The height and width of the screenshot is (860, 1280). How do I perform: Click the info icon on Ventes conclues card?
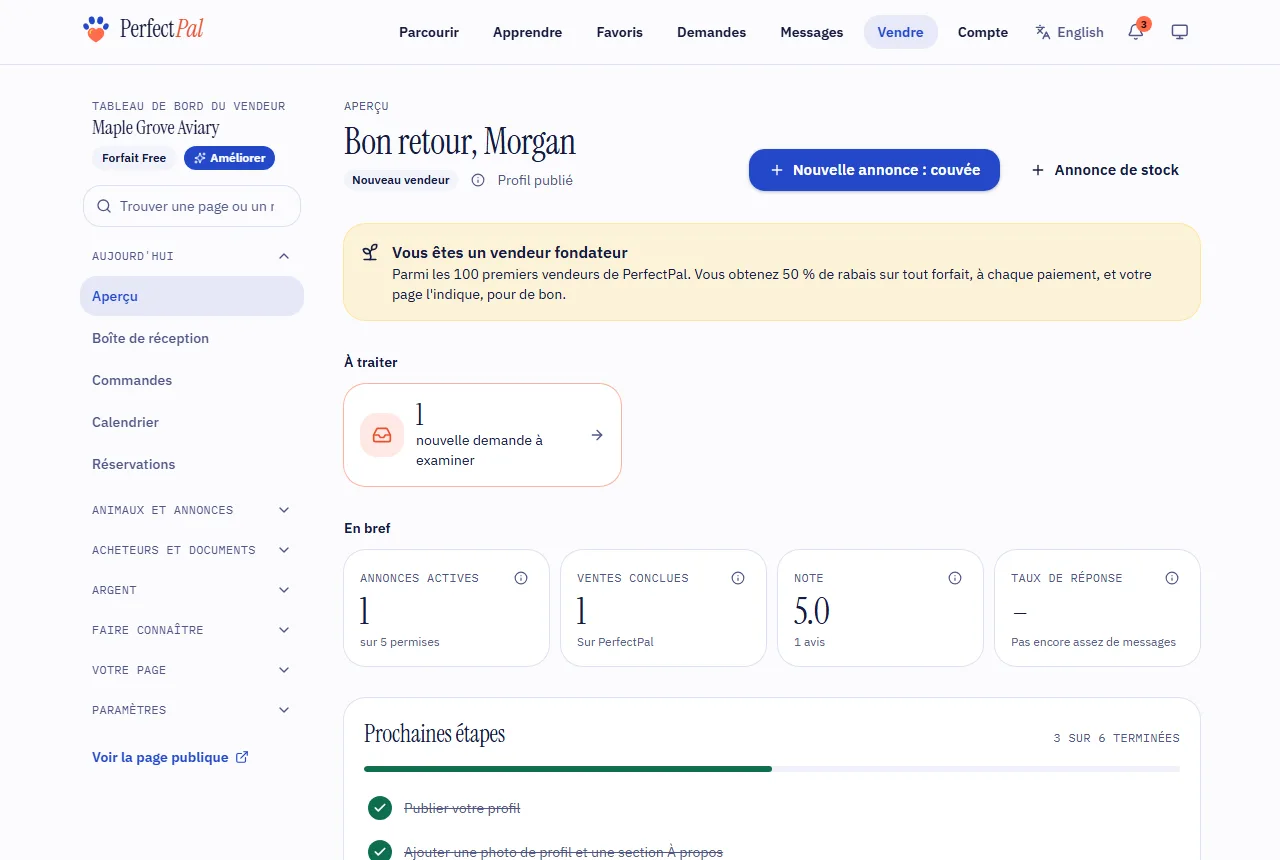pyautogui.click(x=738, y=578)
